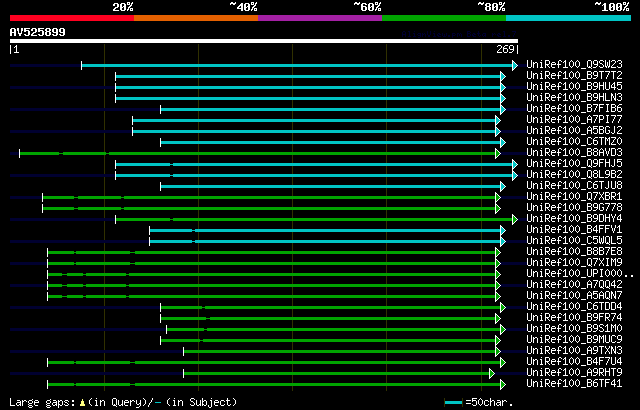Choose the UniRef100_B9DHY4 hit name

pos(574,219)
